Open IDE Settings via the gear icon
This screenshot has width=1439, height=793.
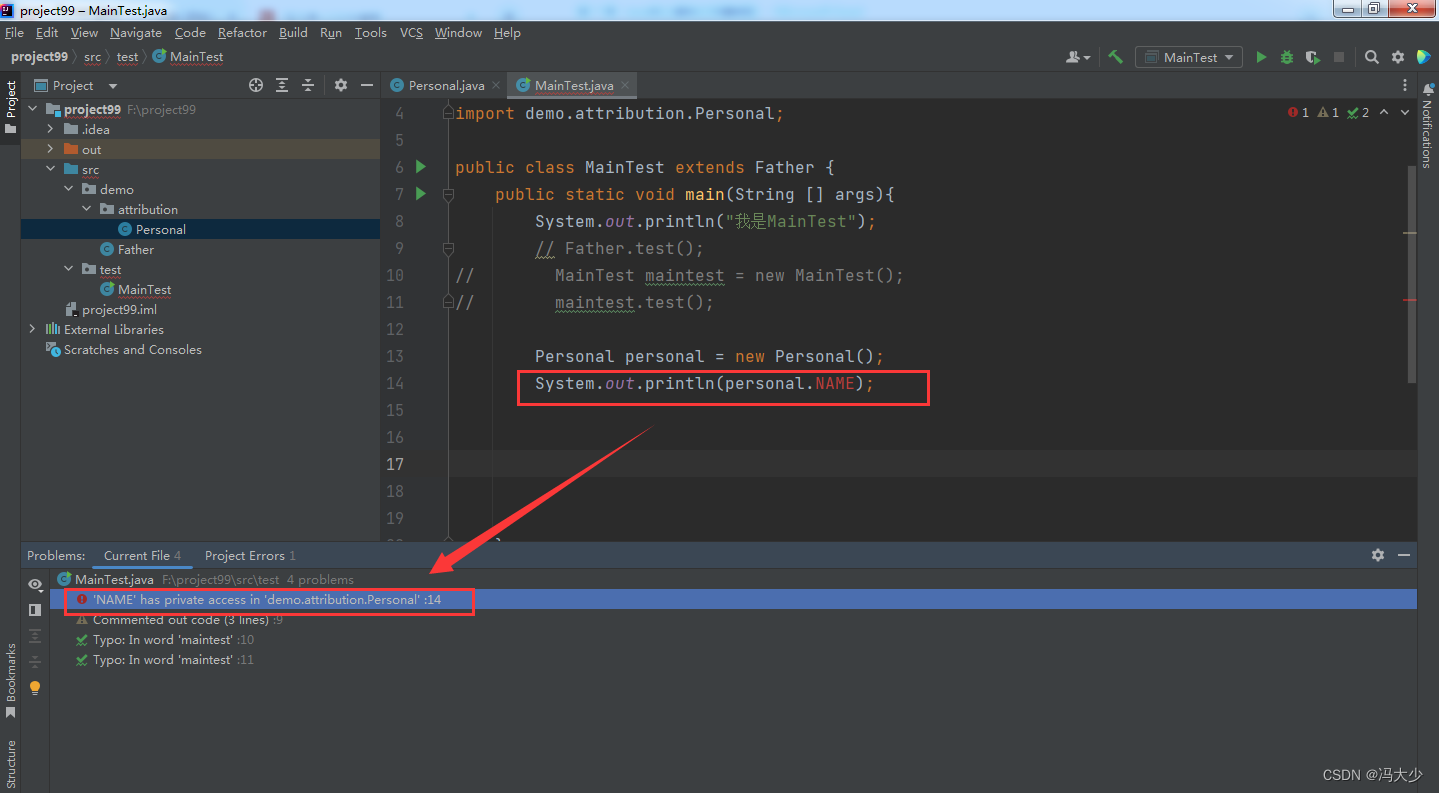1397,57
